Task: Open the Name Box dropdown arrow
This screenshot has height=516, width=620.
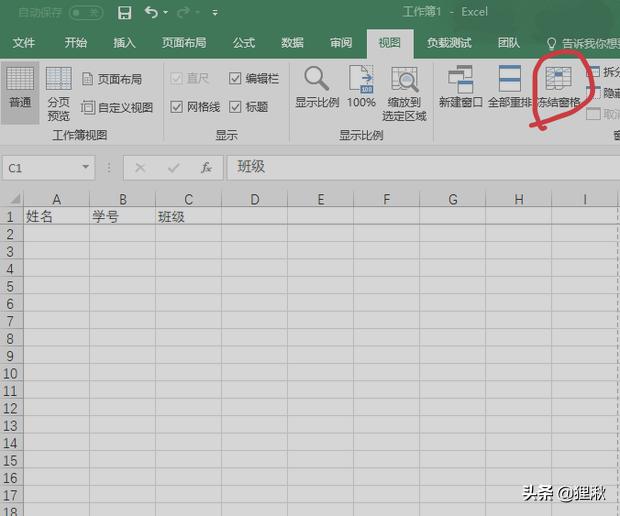Action: [84, 168]
